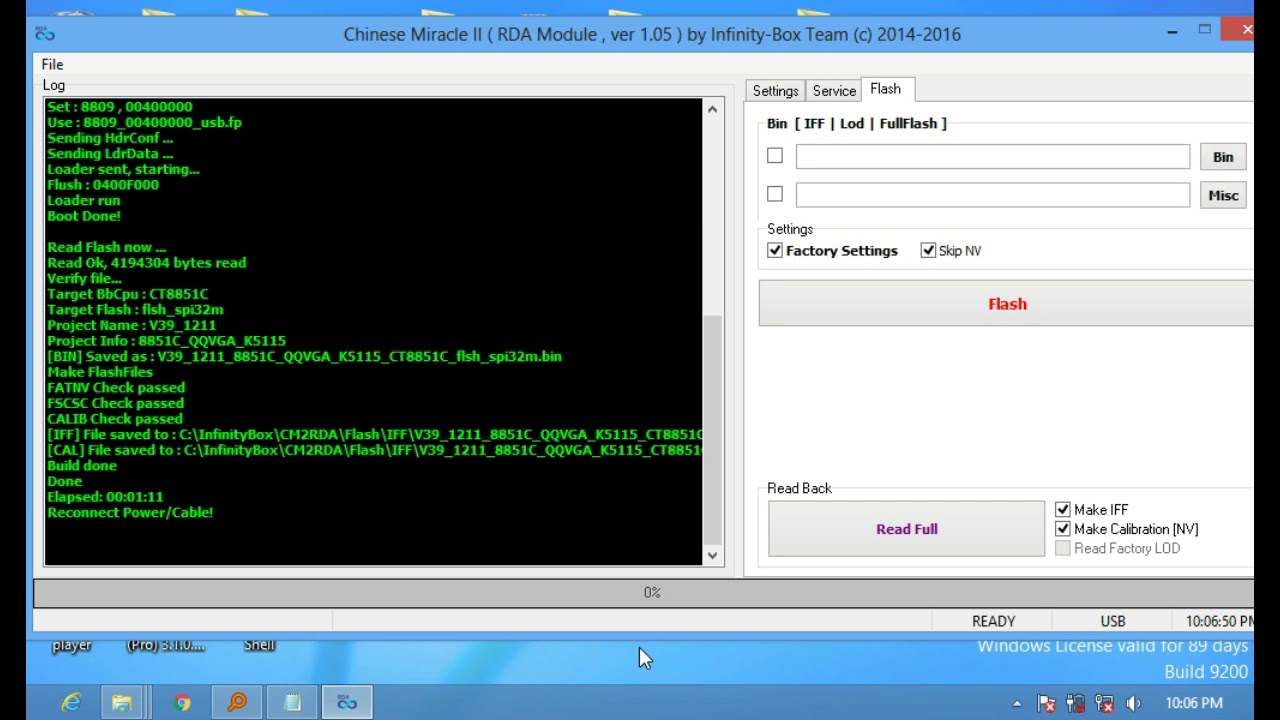This screenshot has width=1280, height=720.
Task: Click the log scrollbar down arrow
Action: pyautogui.click(x=713, y=555)
